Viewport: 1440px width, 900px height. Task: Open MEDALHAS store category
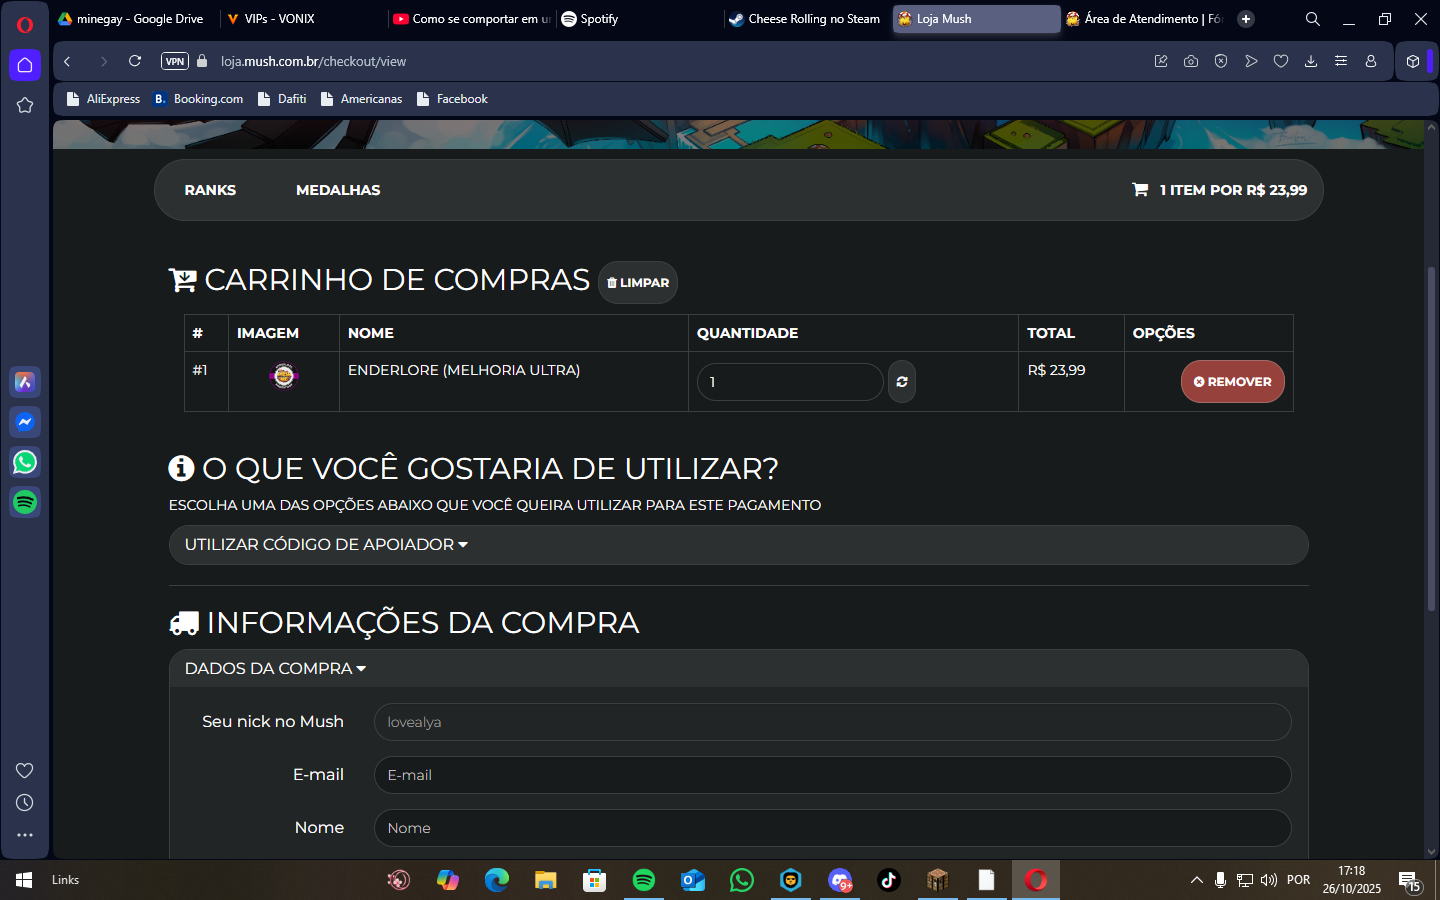(338, 190)
